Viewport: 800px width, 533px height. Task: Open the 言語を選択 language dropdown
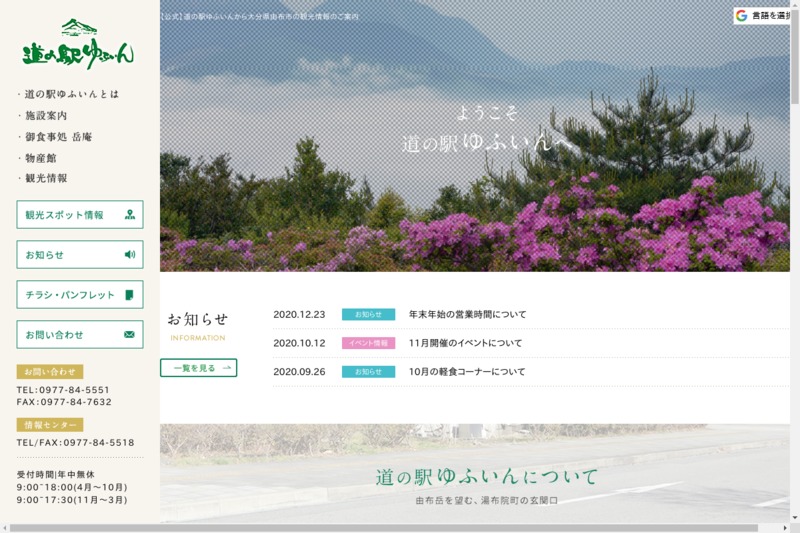point(771,16)
